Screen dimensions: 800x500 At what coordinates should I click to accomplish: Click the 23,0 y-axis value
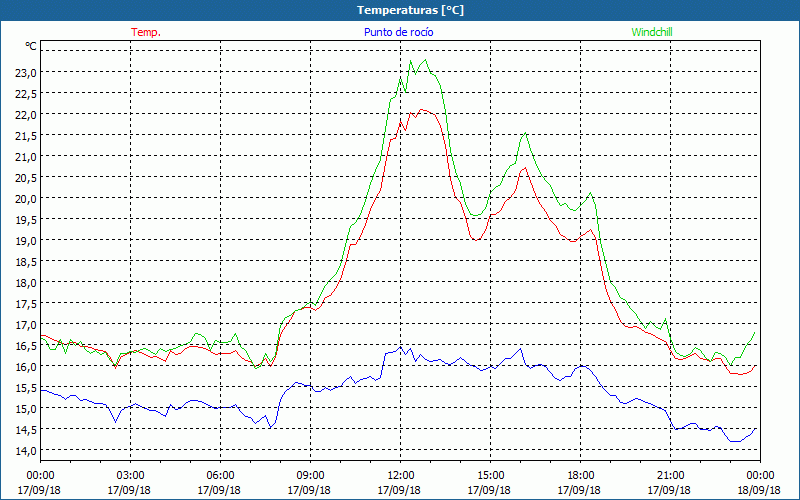click(x=26, y=72)
